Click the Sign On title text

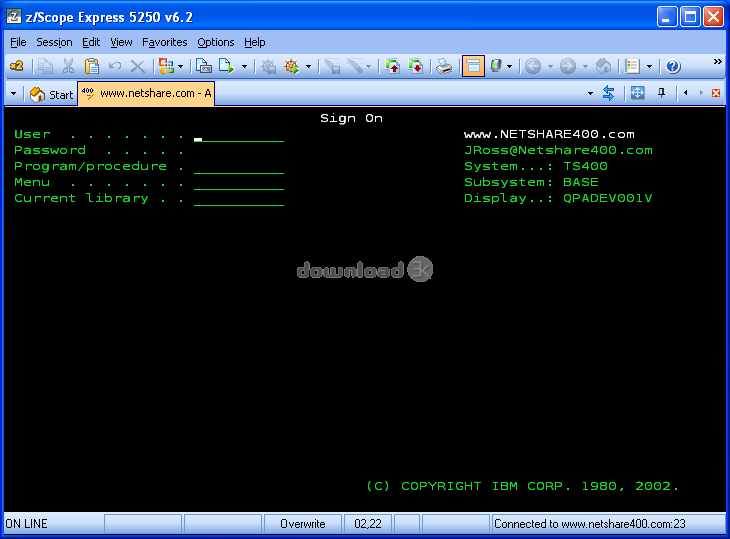pyautogui.click(x=351, y=118)
